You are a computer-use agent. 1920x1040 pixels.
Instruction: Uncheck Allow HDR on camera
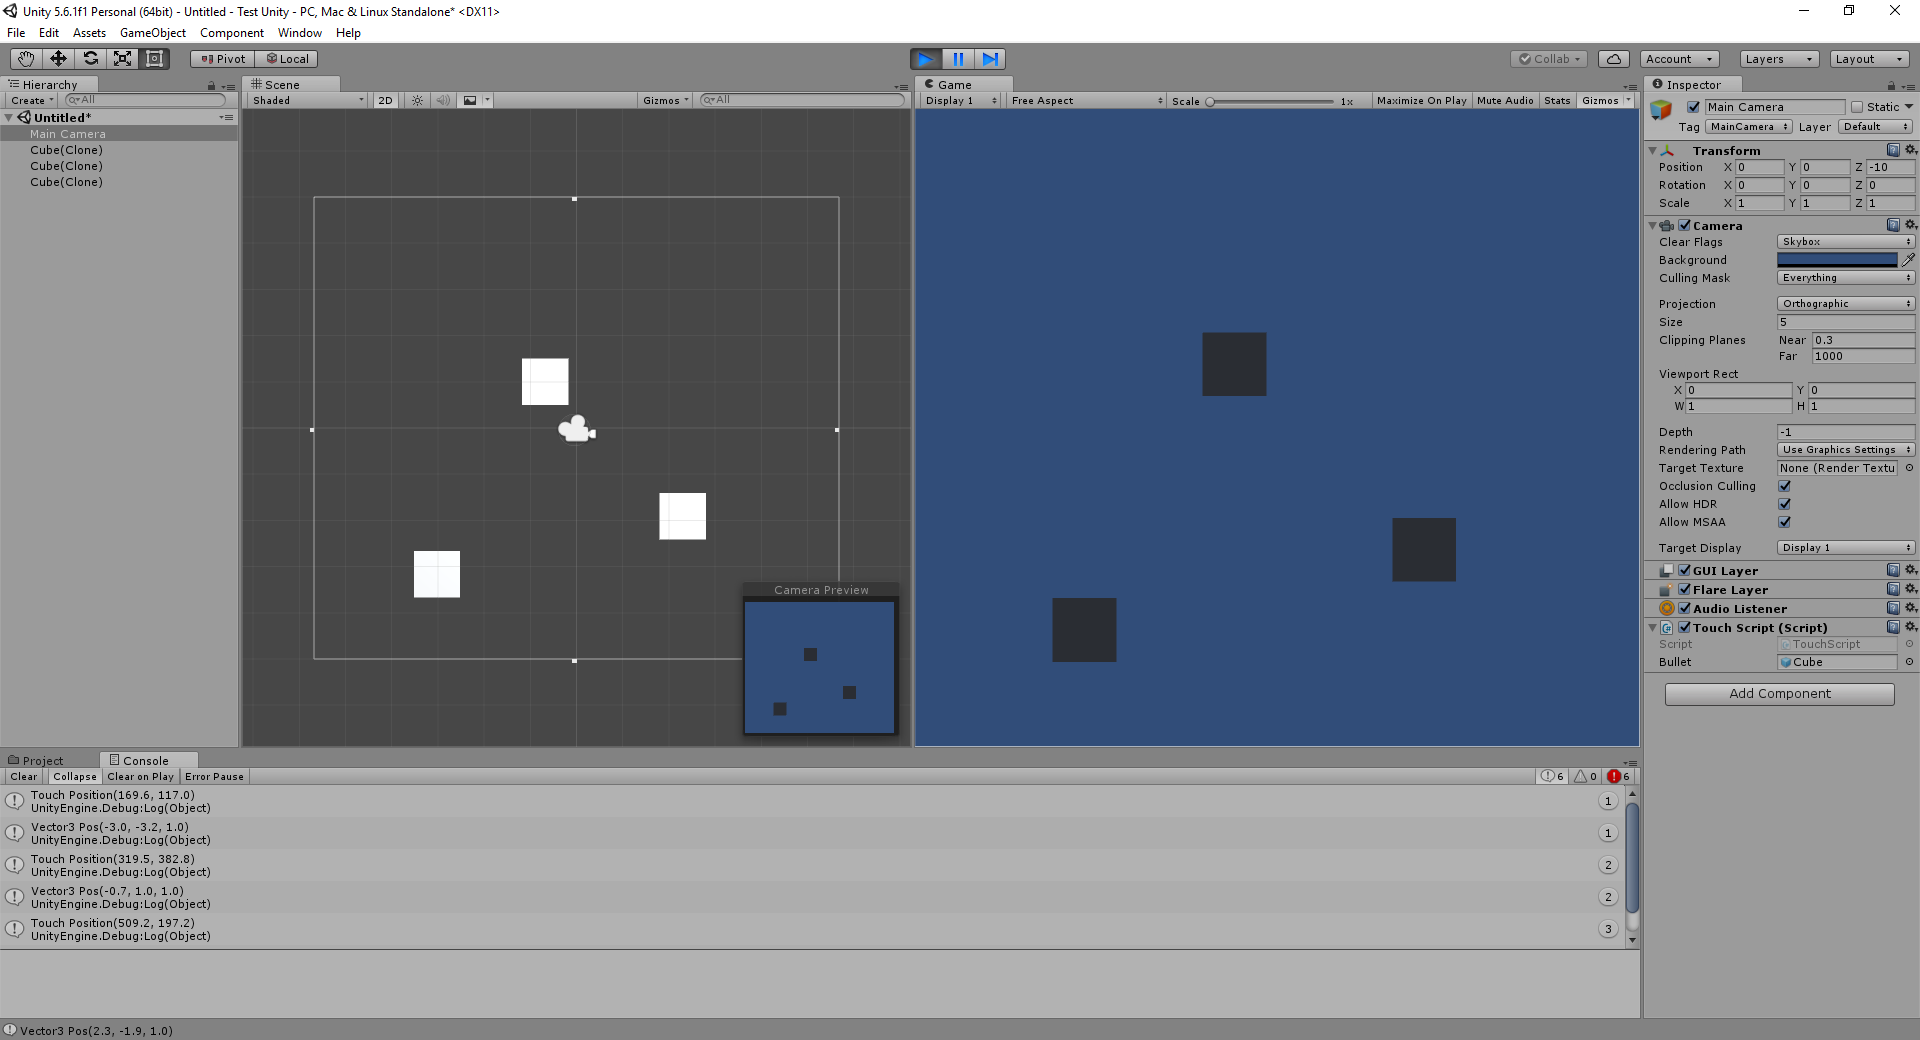click(1784, 504)
